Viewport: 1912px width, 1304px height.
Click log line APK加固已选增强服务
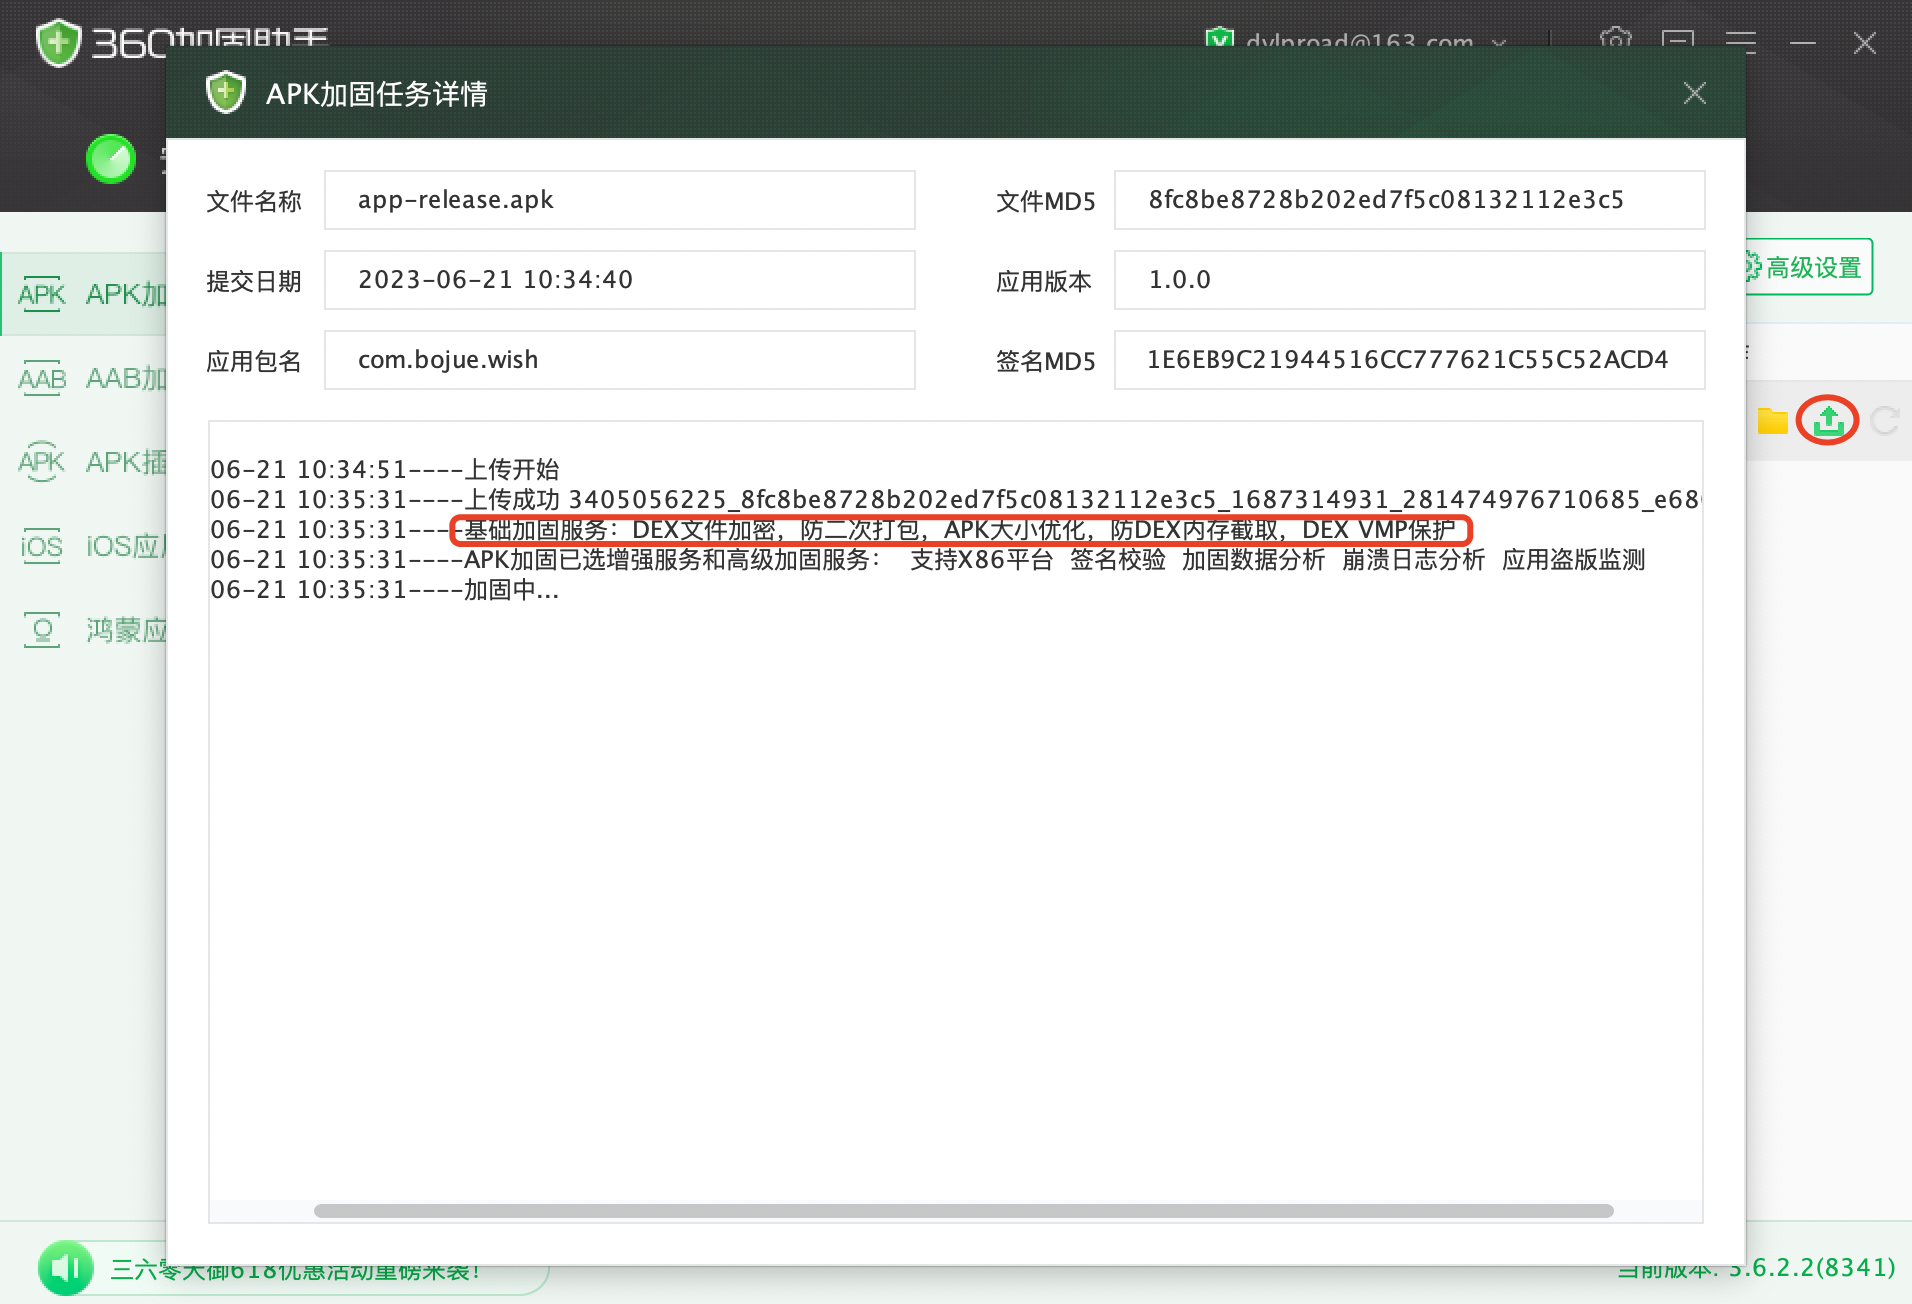tap(928, 559)
